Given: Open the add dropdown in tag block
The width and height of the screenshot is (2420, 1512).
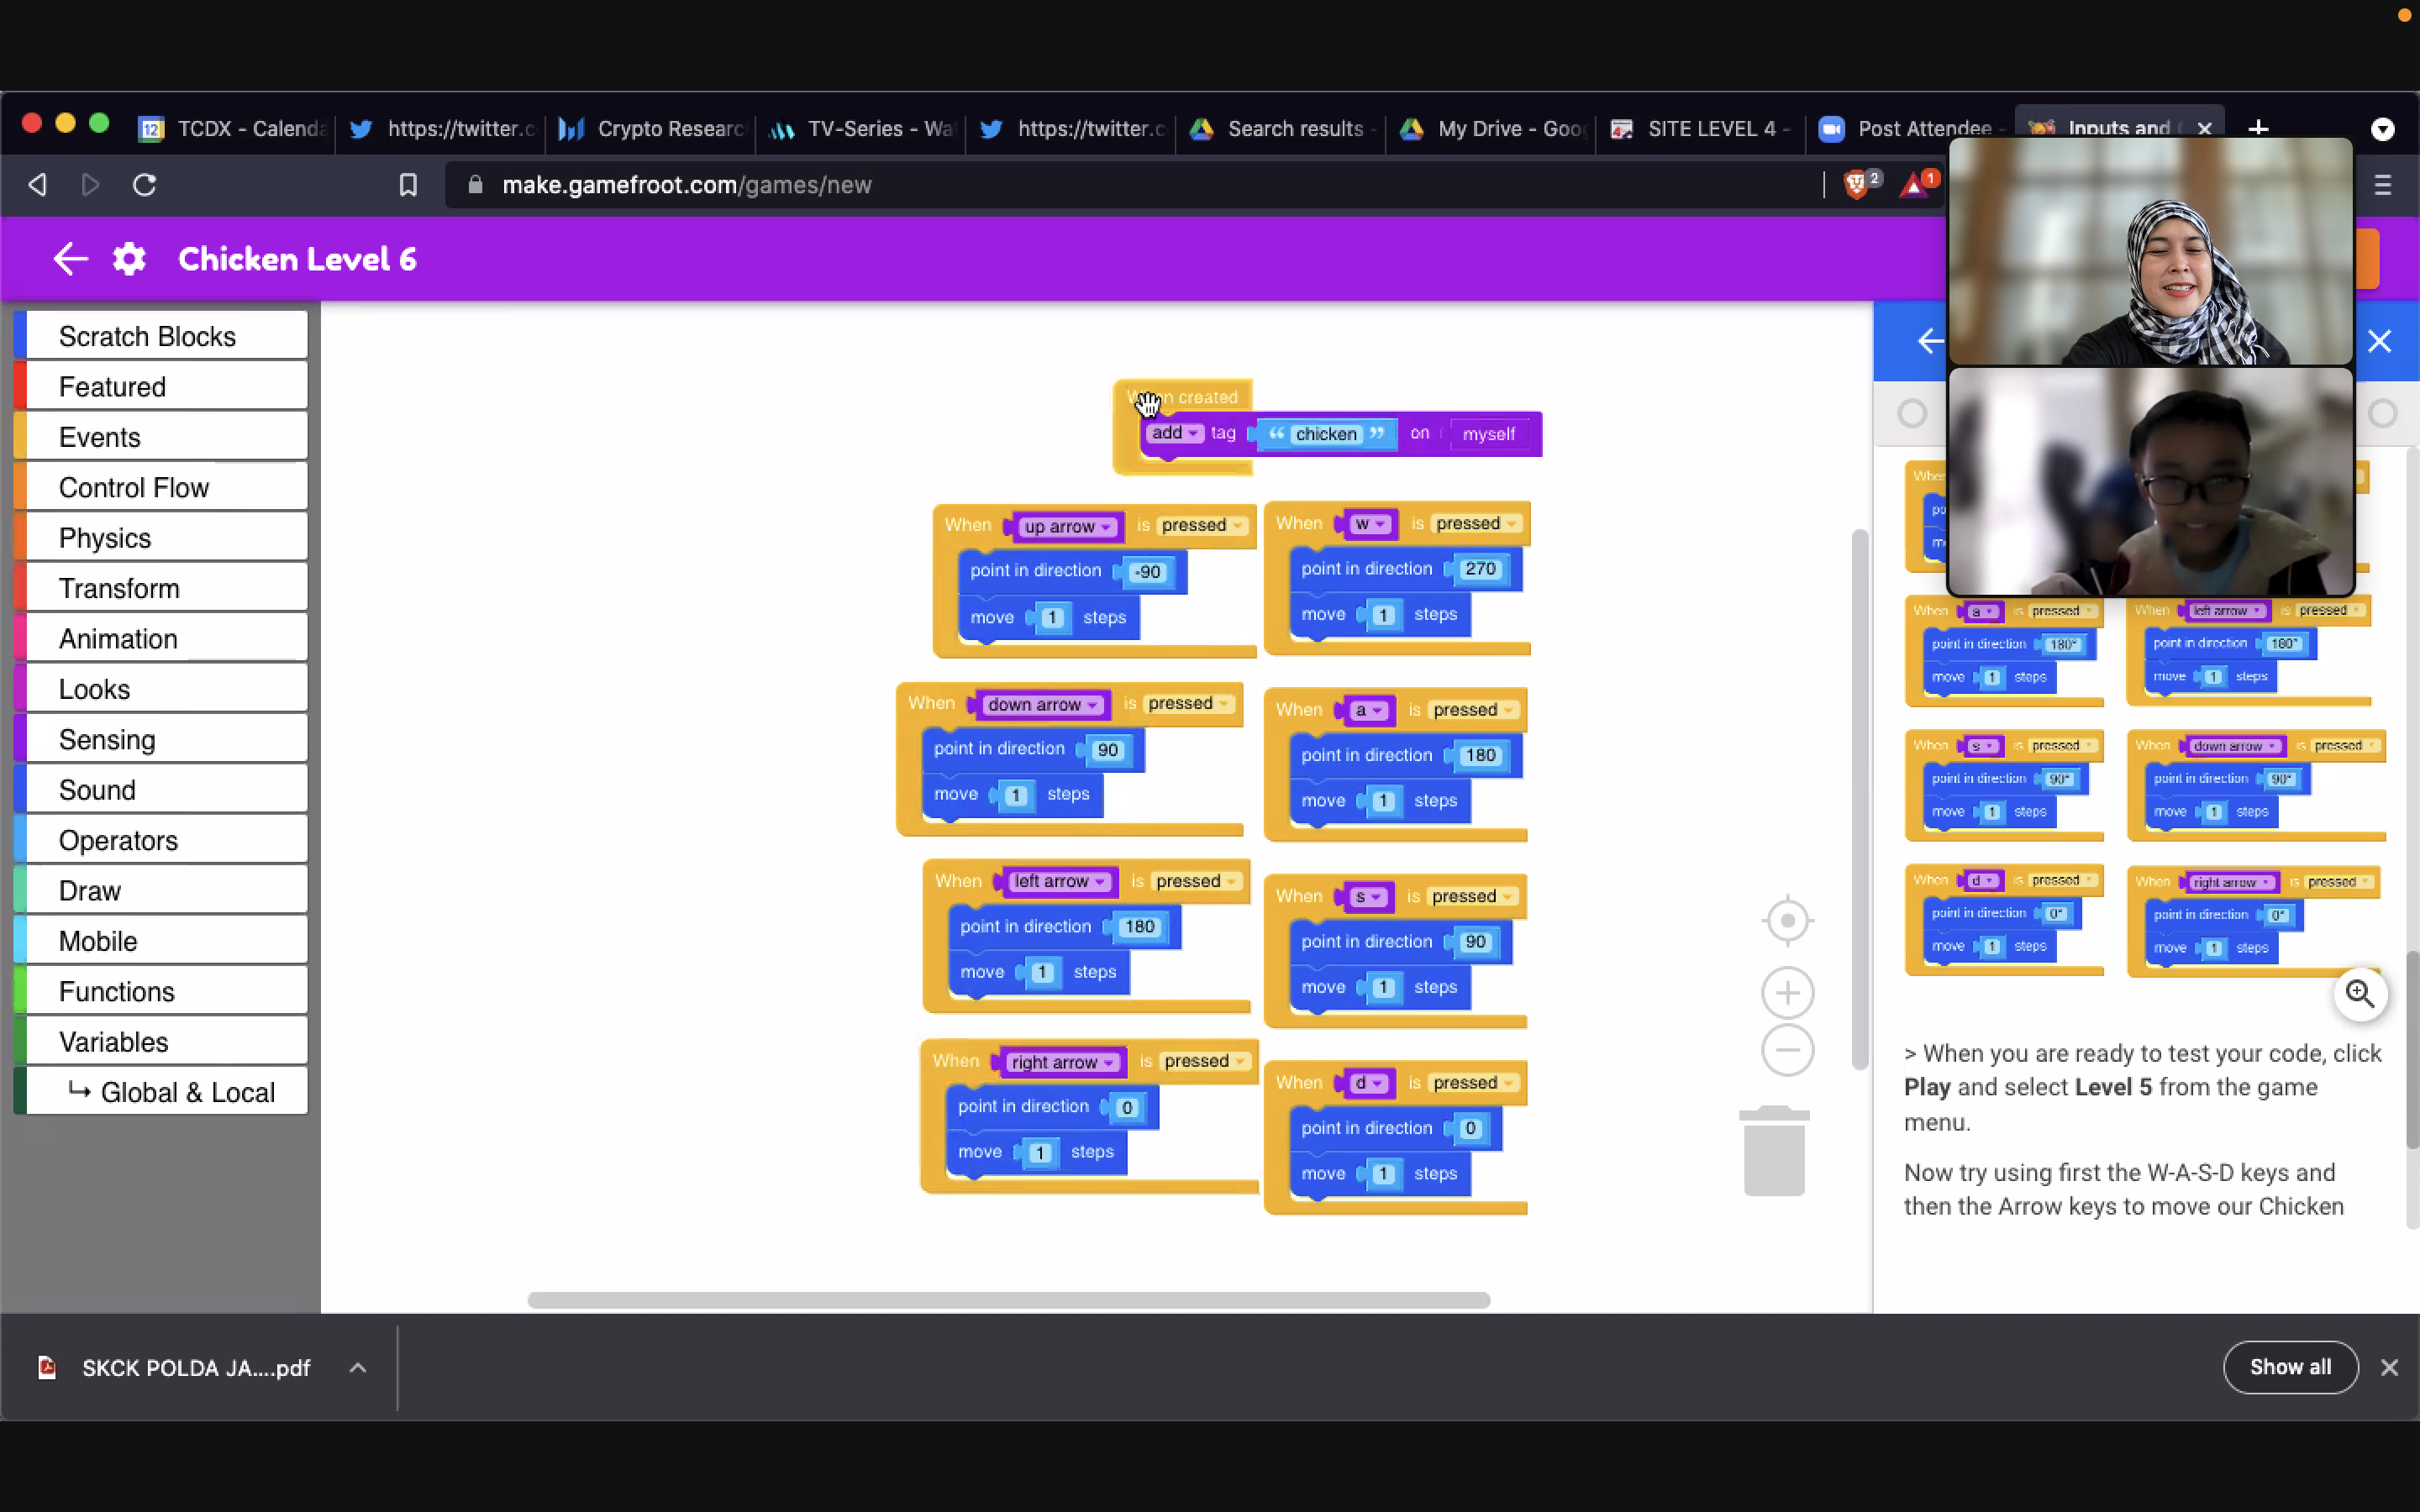Looking at the screenshot, I should pos(1175,433).
